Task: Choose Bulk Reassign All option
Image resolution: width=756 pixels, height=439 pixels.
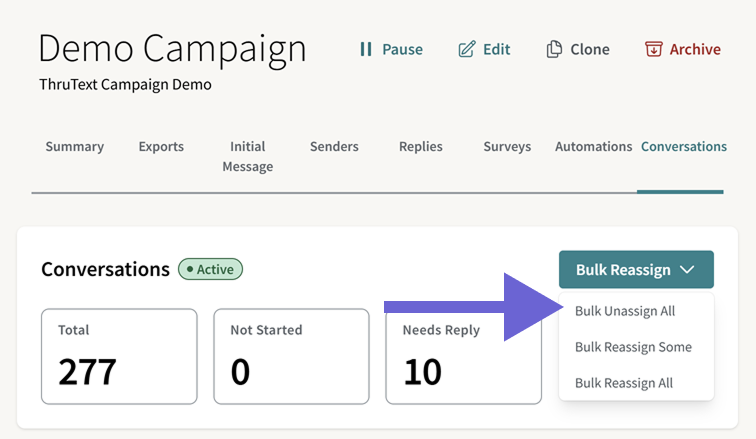Action: click(624, 383)
